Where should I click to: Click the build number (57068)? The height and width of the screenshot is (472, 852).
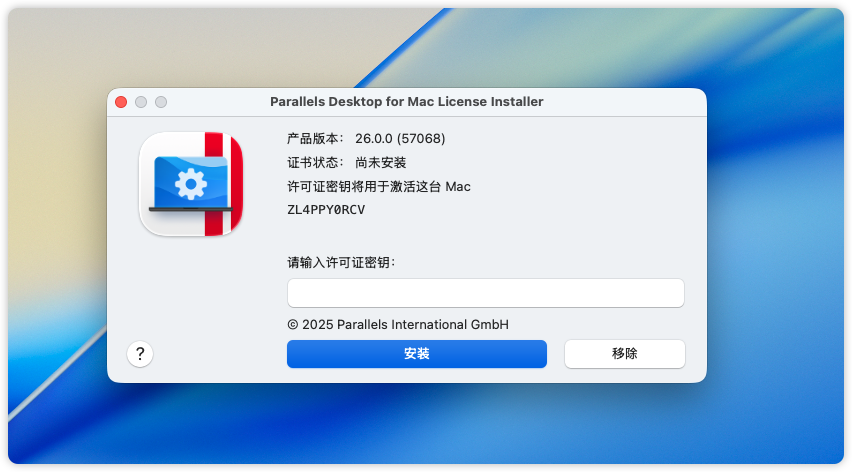click(x=421, y=138)
